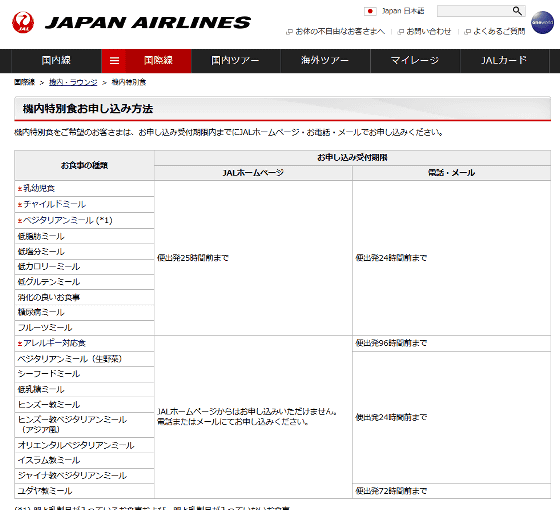Click the 低塩分ミール row text
This screenshot has height=510, width=560.
[x=41, y=252]
